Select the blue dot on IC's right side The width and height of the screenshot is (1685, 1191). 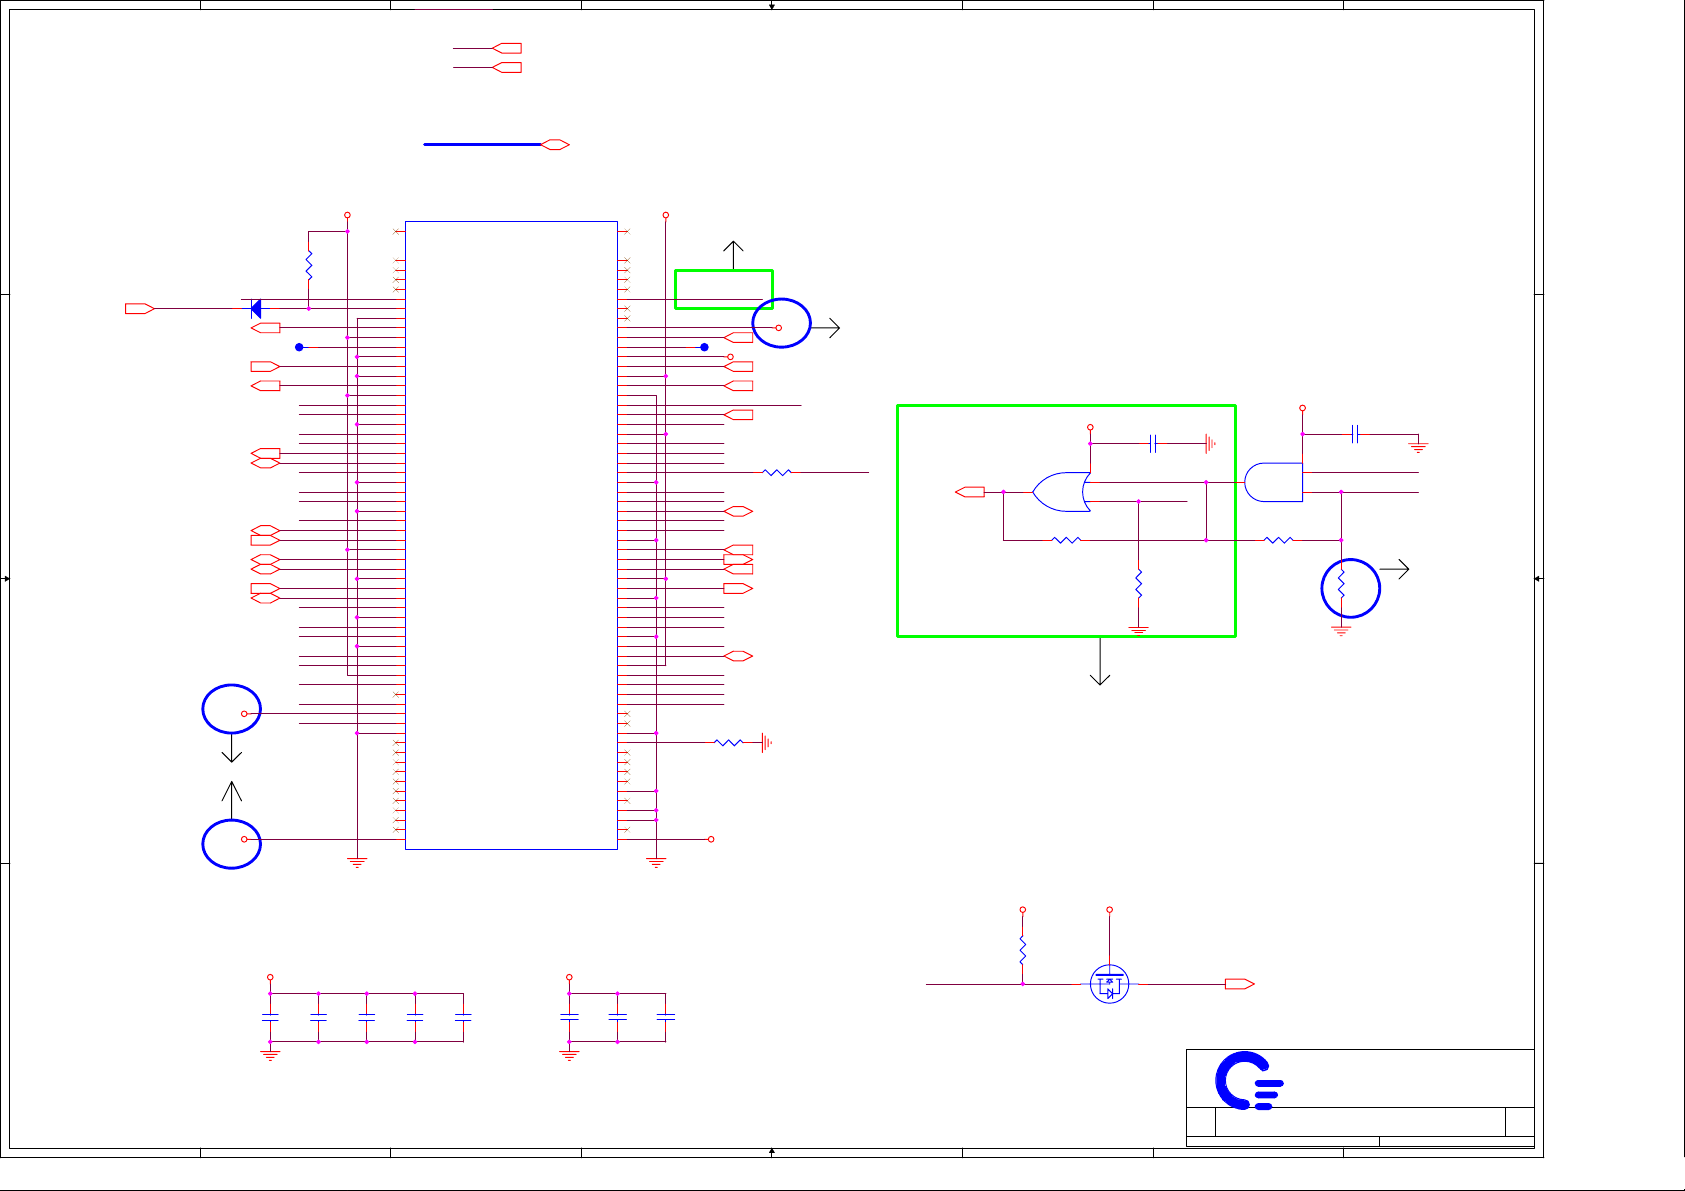coord(704,347)
